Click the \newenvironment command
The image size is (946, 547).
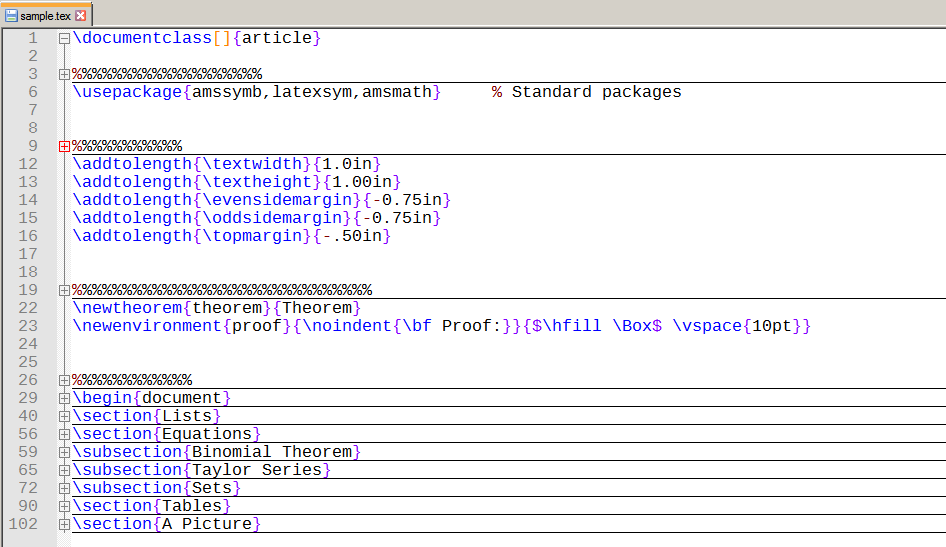147,326
